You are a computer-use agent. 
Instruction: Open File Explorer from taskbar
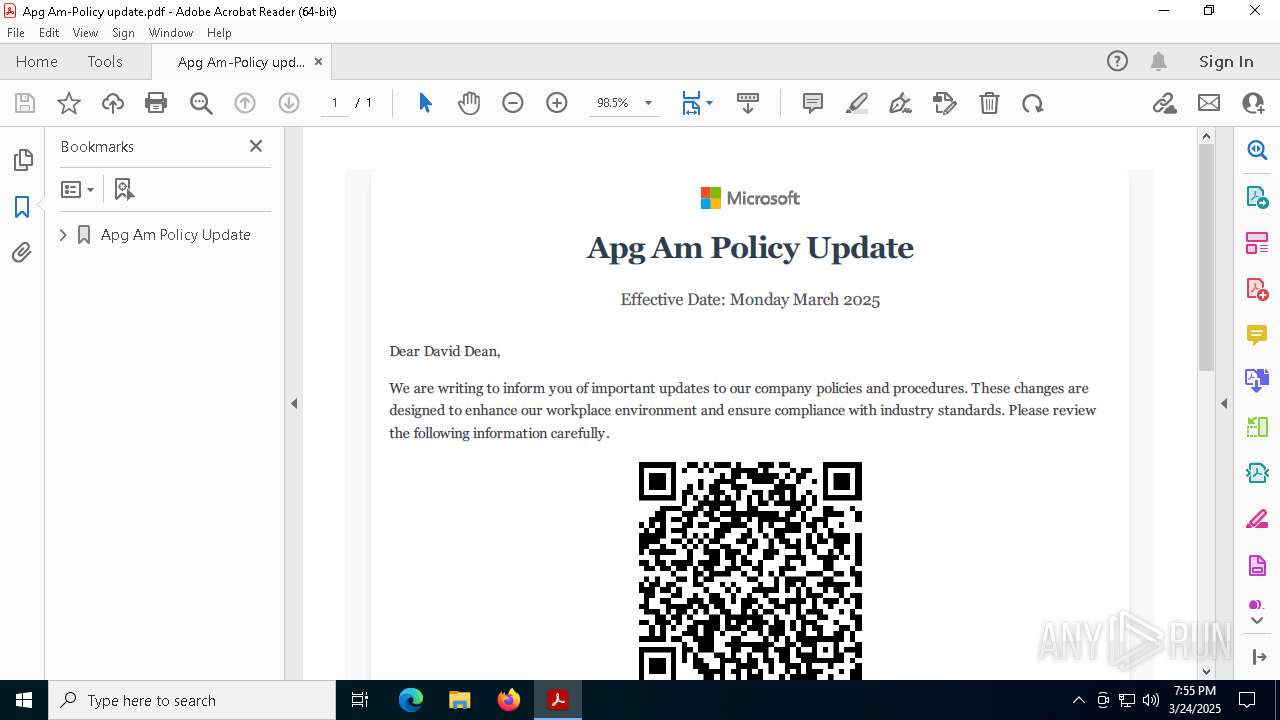[x=460, y=700]
